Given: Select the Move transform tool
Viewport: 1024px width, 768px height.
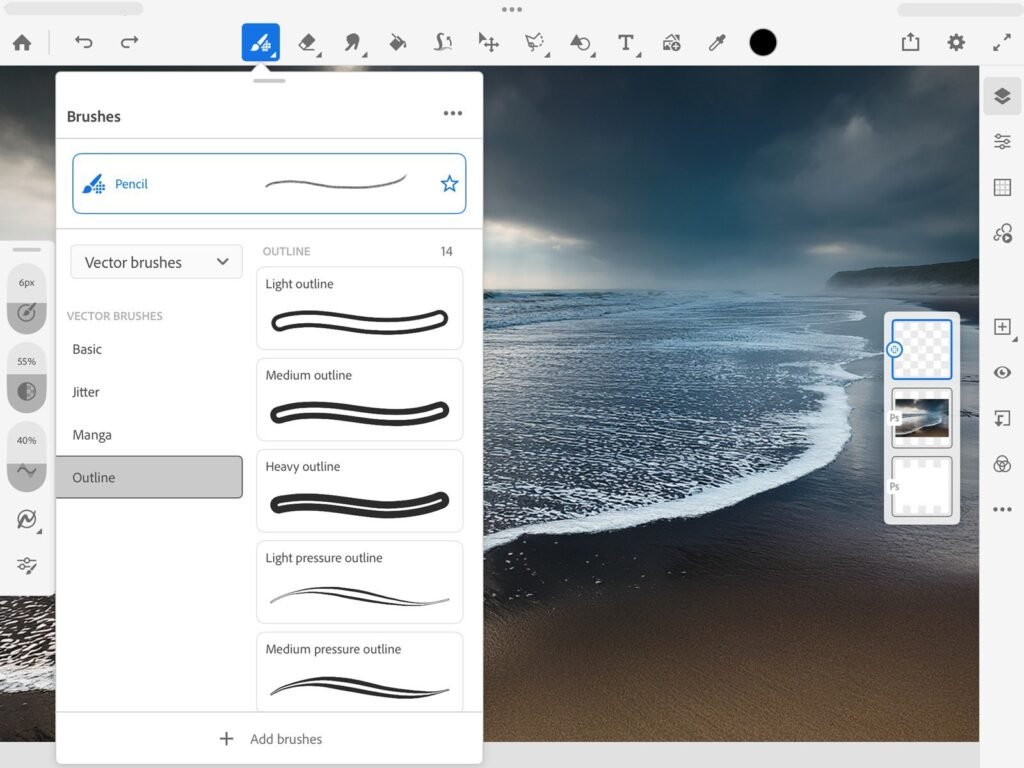Looking at the screenshot, I should point(488,43).
